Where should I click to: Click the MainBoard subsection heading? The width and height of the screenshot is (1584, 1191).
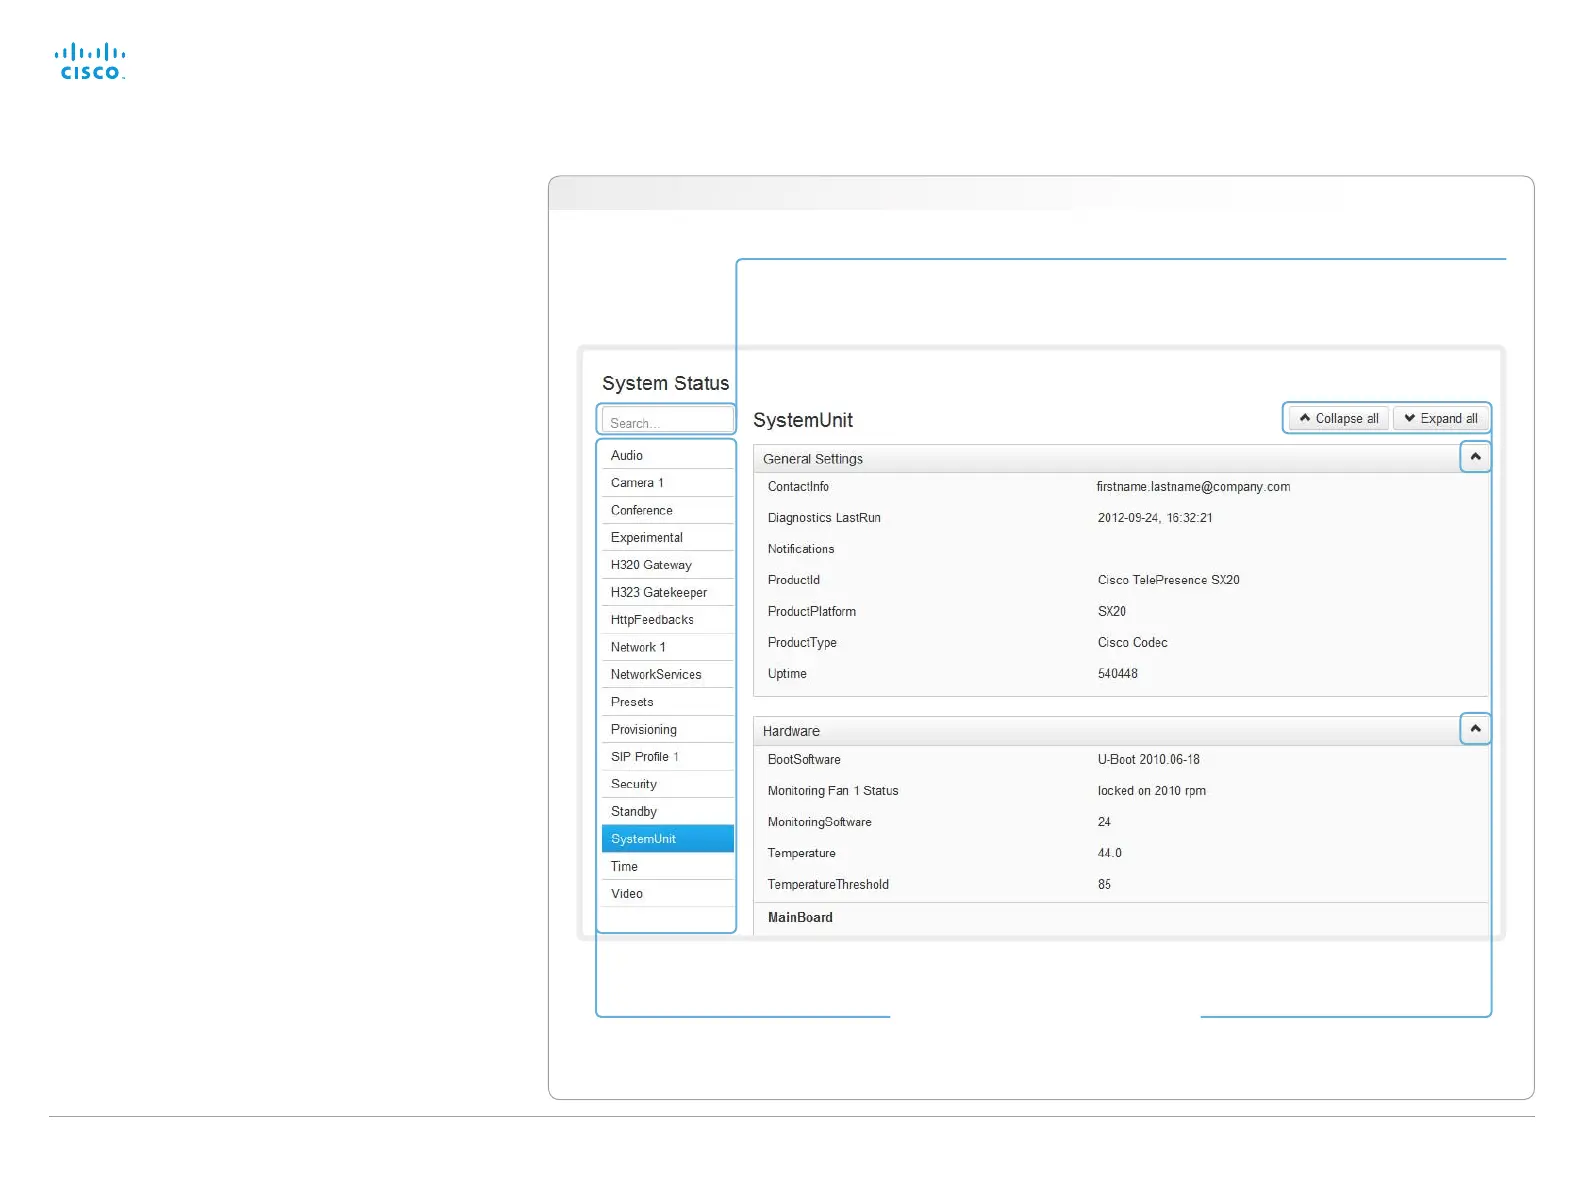coord(800,917)
